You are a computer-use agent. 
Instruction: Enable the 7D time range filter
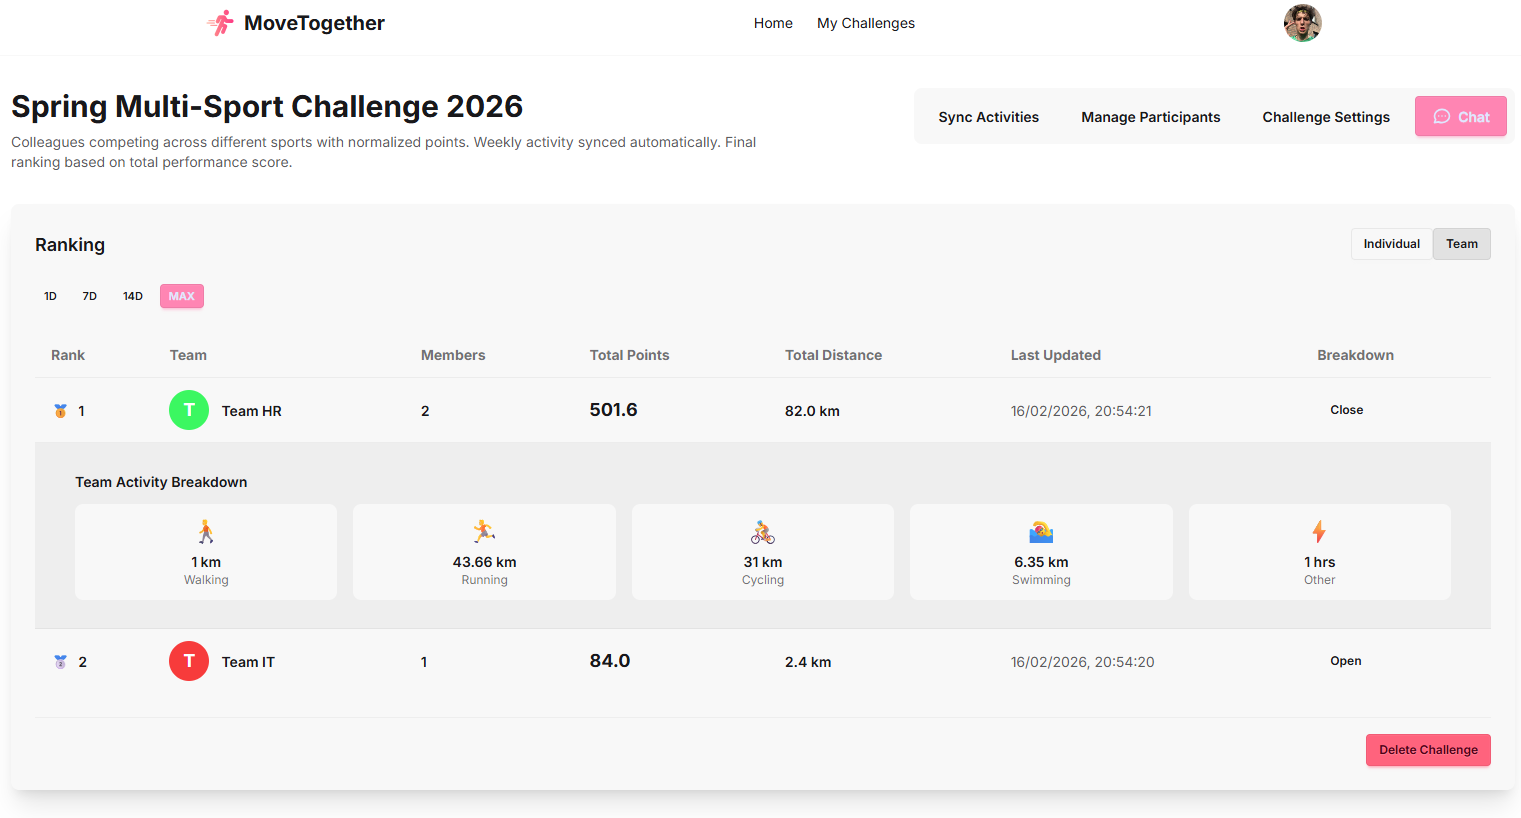[89, 296]
